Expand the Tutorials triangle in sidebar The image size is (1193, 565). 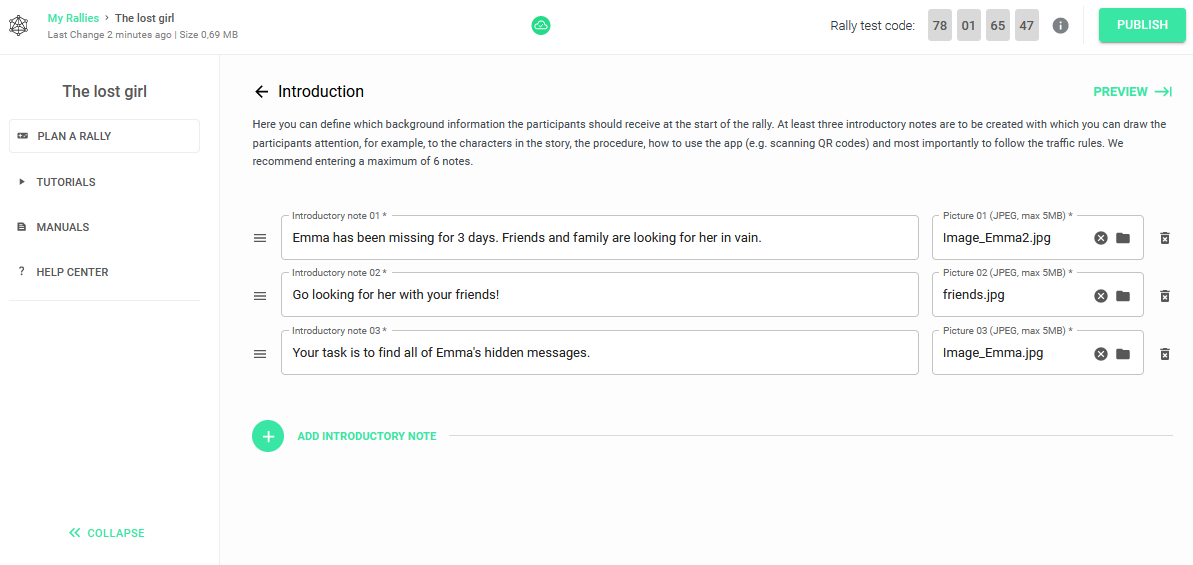coord(21,182)
